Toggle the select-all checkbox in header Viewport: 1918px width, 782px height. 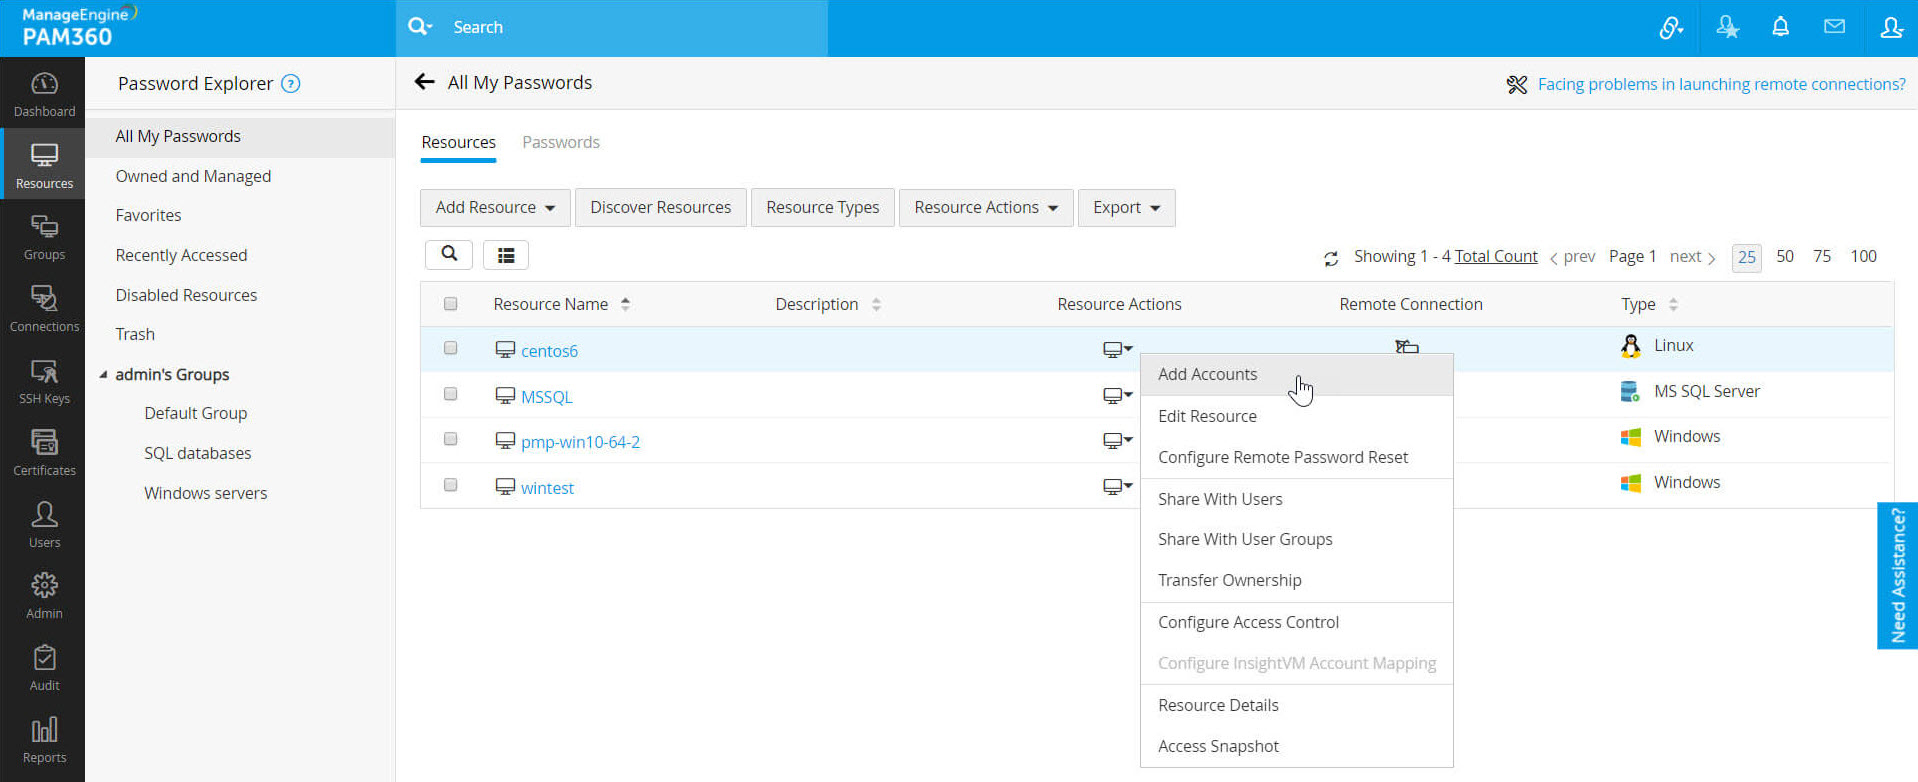coord(451,304)
